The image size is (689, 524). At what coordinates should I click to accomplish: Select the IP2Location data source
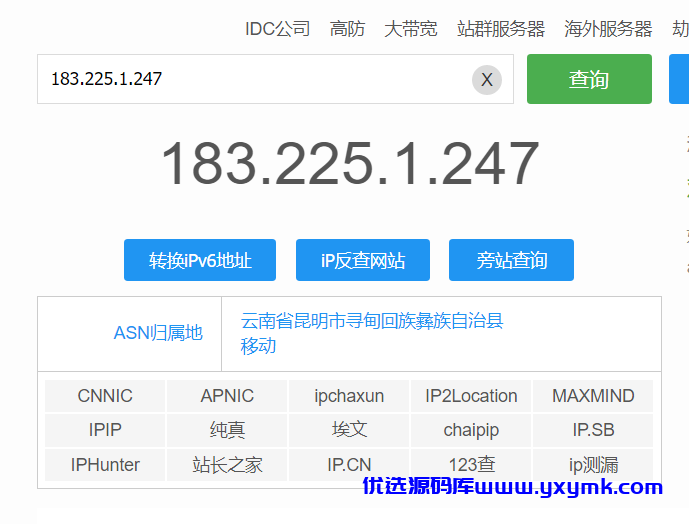[x=471, y=396]
